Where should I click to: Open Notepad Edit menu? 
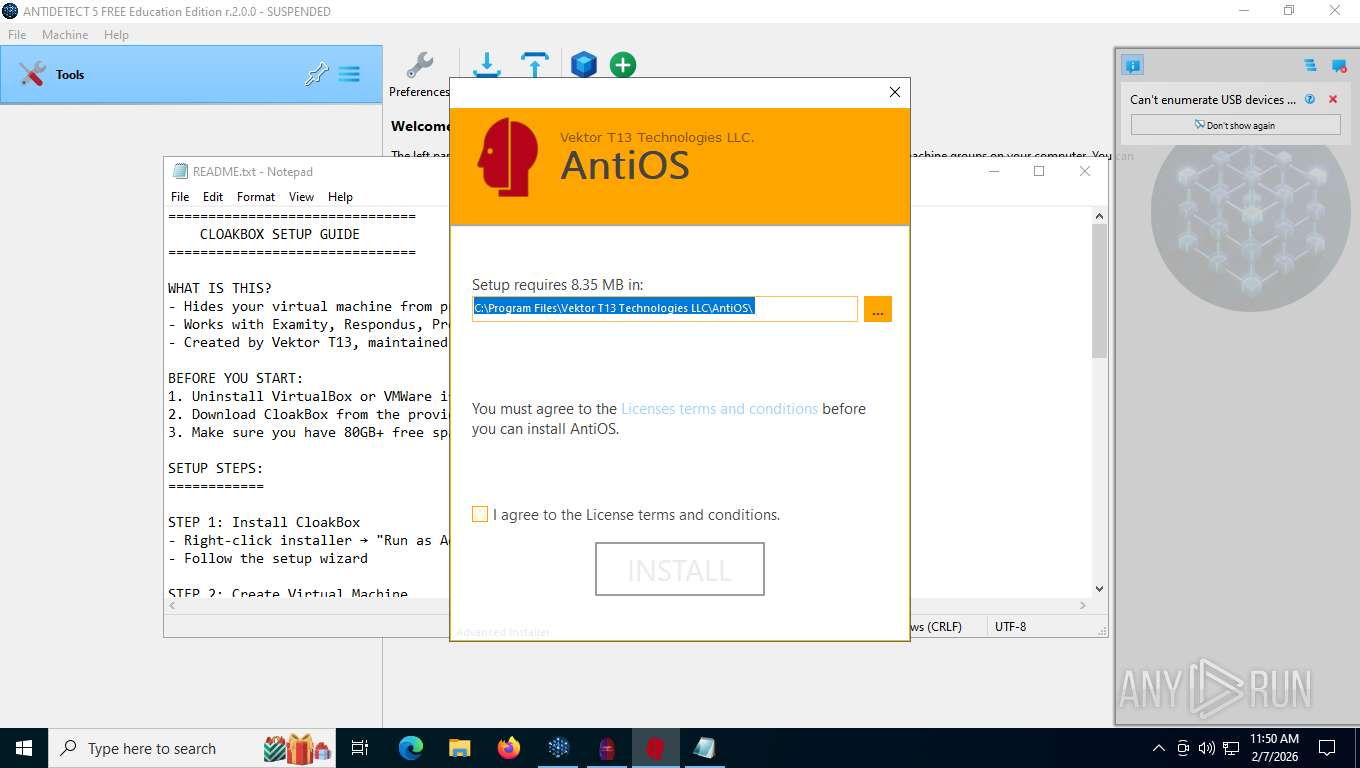(x=213, y=197)
